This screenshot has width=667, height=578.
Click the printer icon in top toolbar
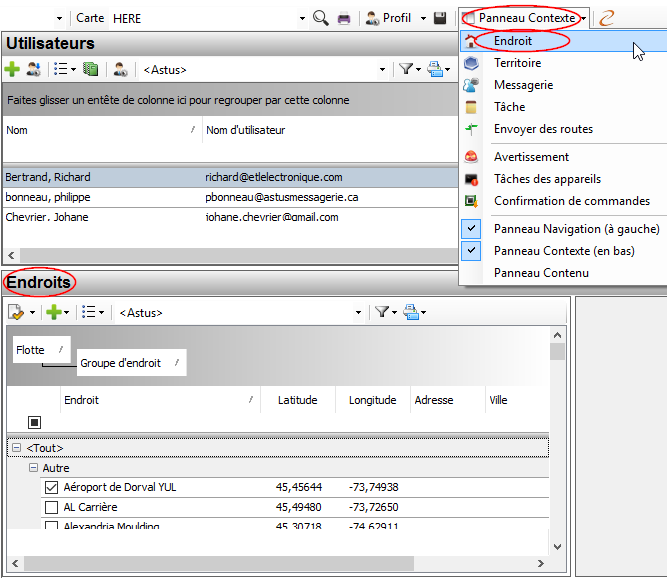[x=344, y=18]
